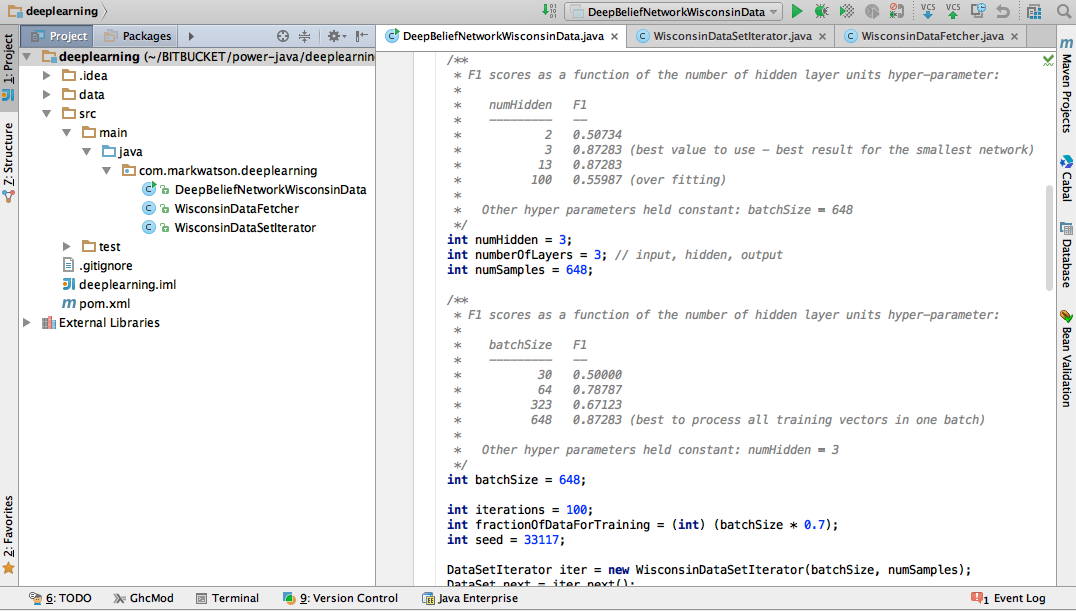Click the Scroll from Source target icon
1076x611 pixels.
coord(282,34)
